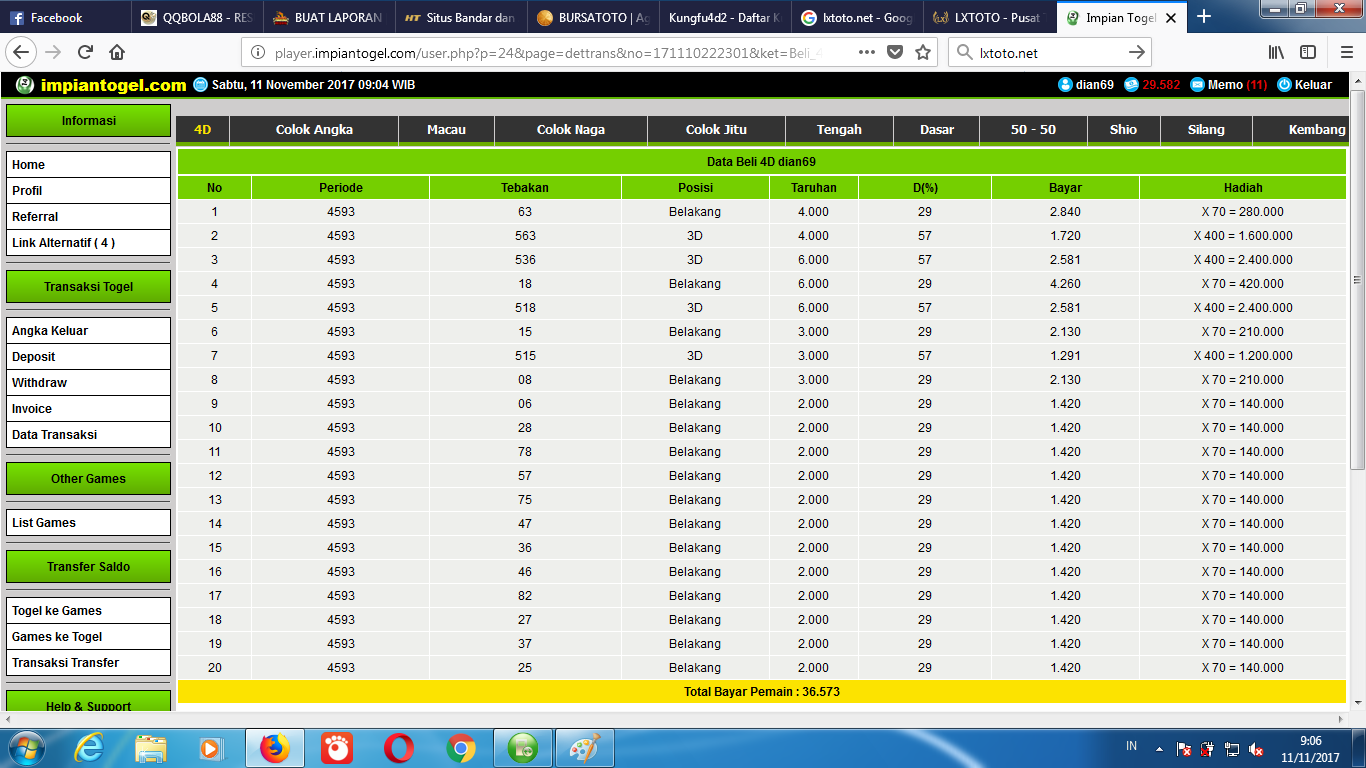Click the Memo envelope icon
The width and height of the screenshot is (1366, 768).
pos(1197,85)
